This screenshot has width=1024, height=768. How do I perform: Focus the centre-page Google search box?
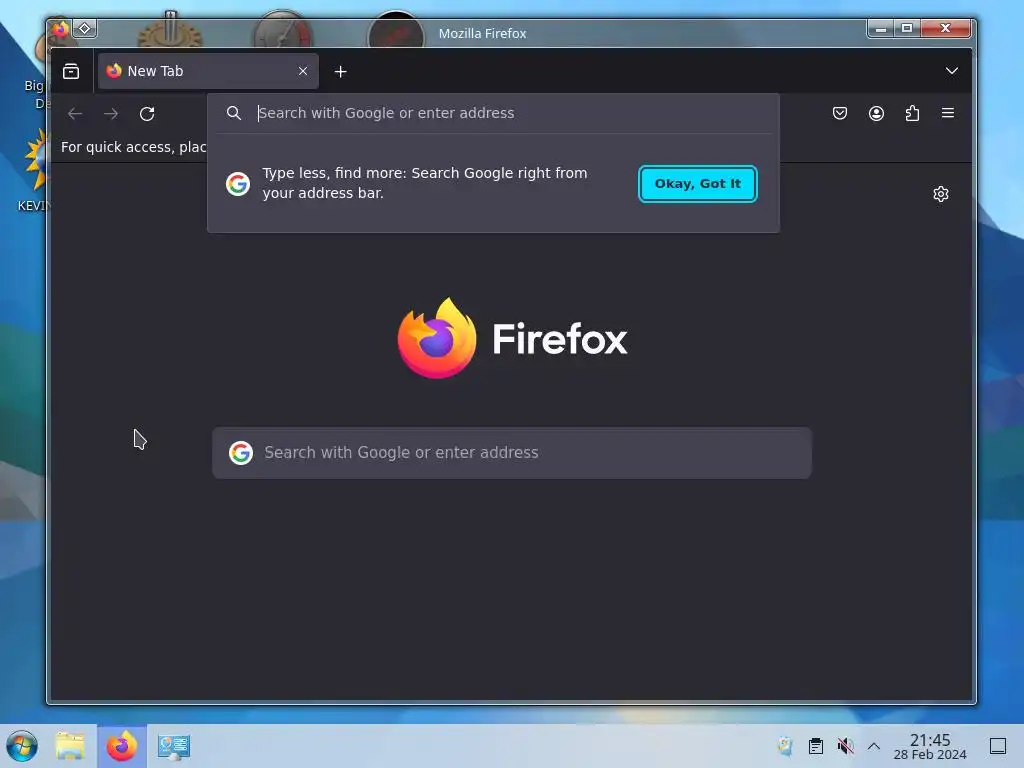pos(512,453)
